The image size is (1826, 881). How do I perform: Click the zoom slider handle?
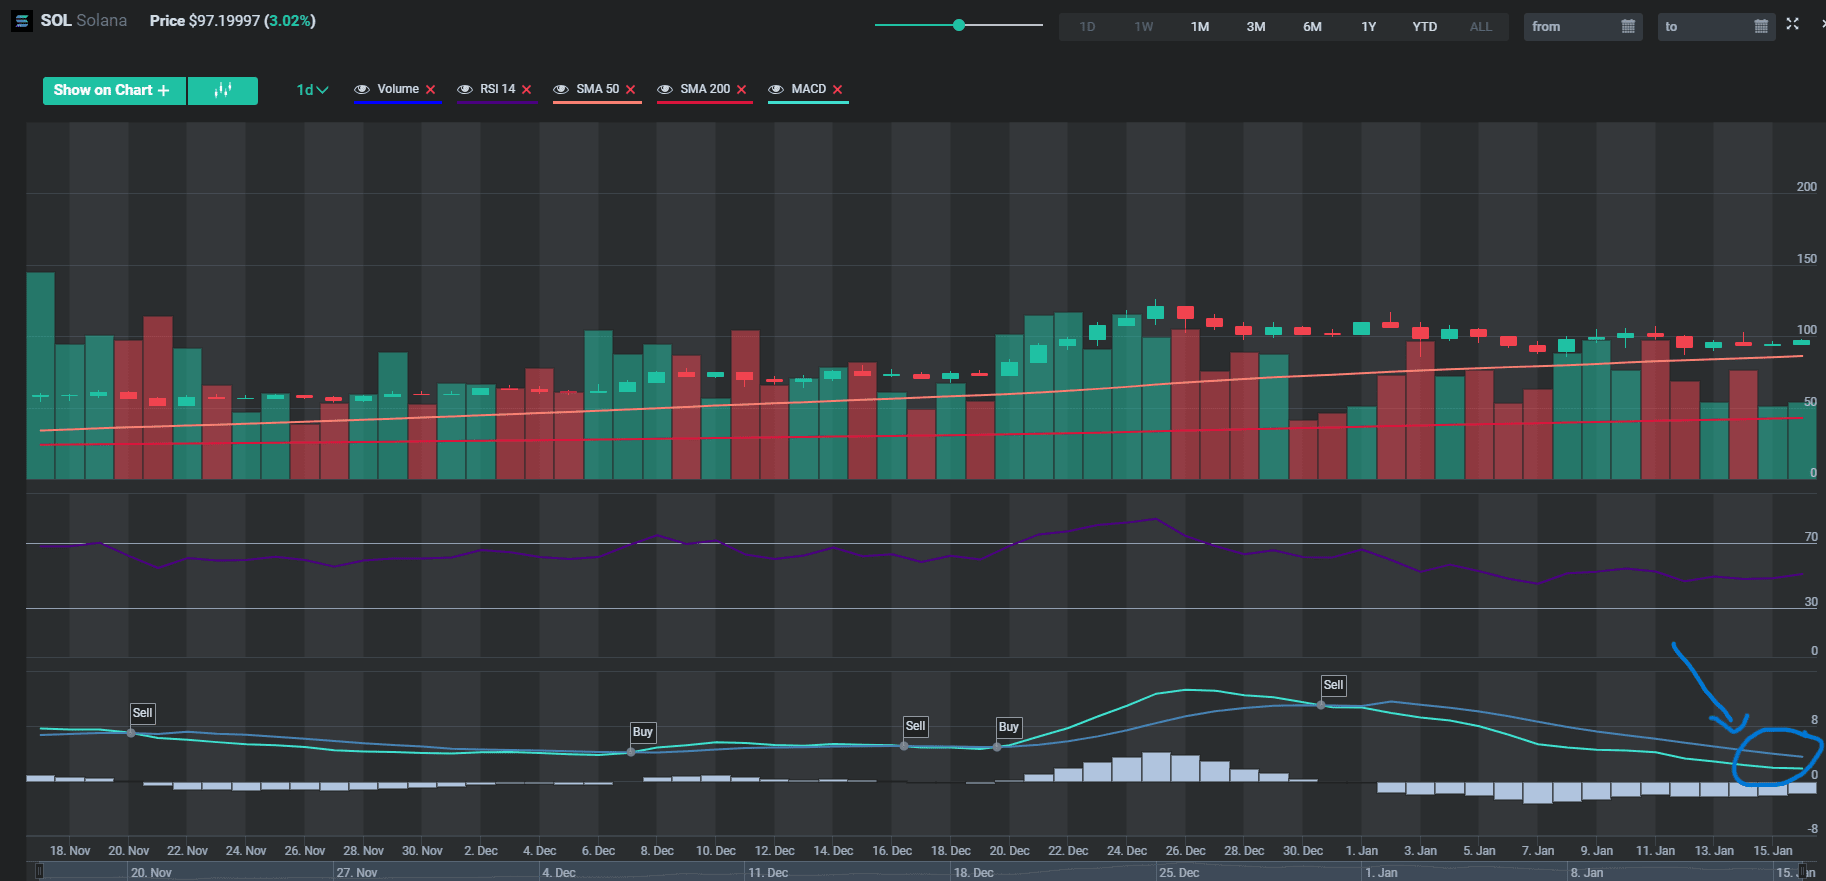tap(959, 25)
